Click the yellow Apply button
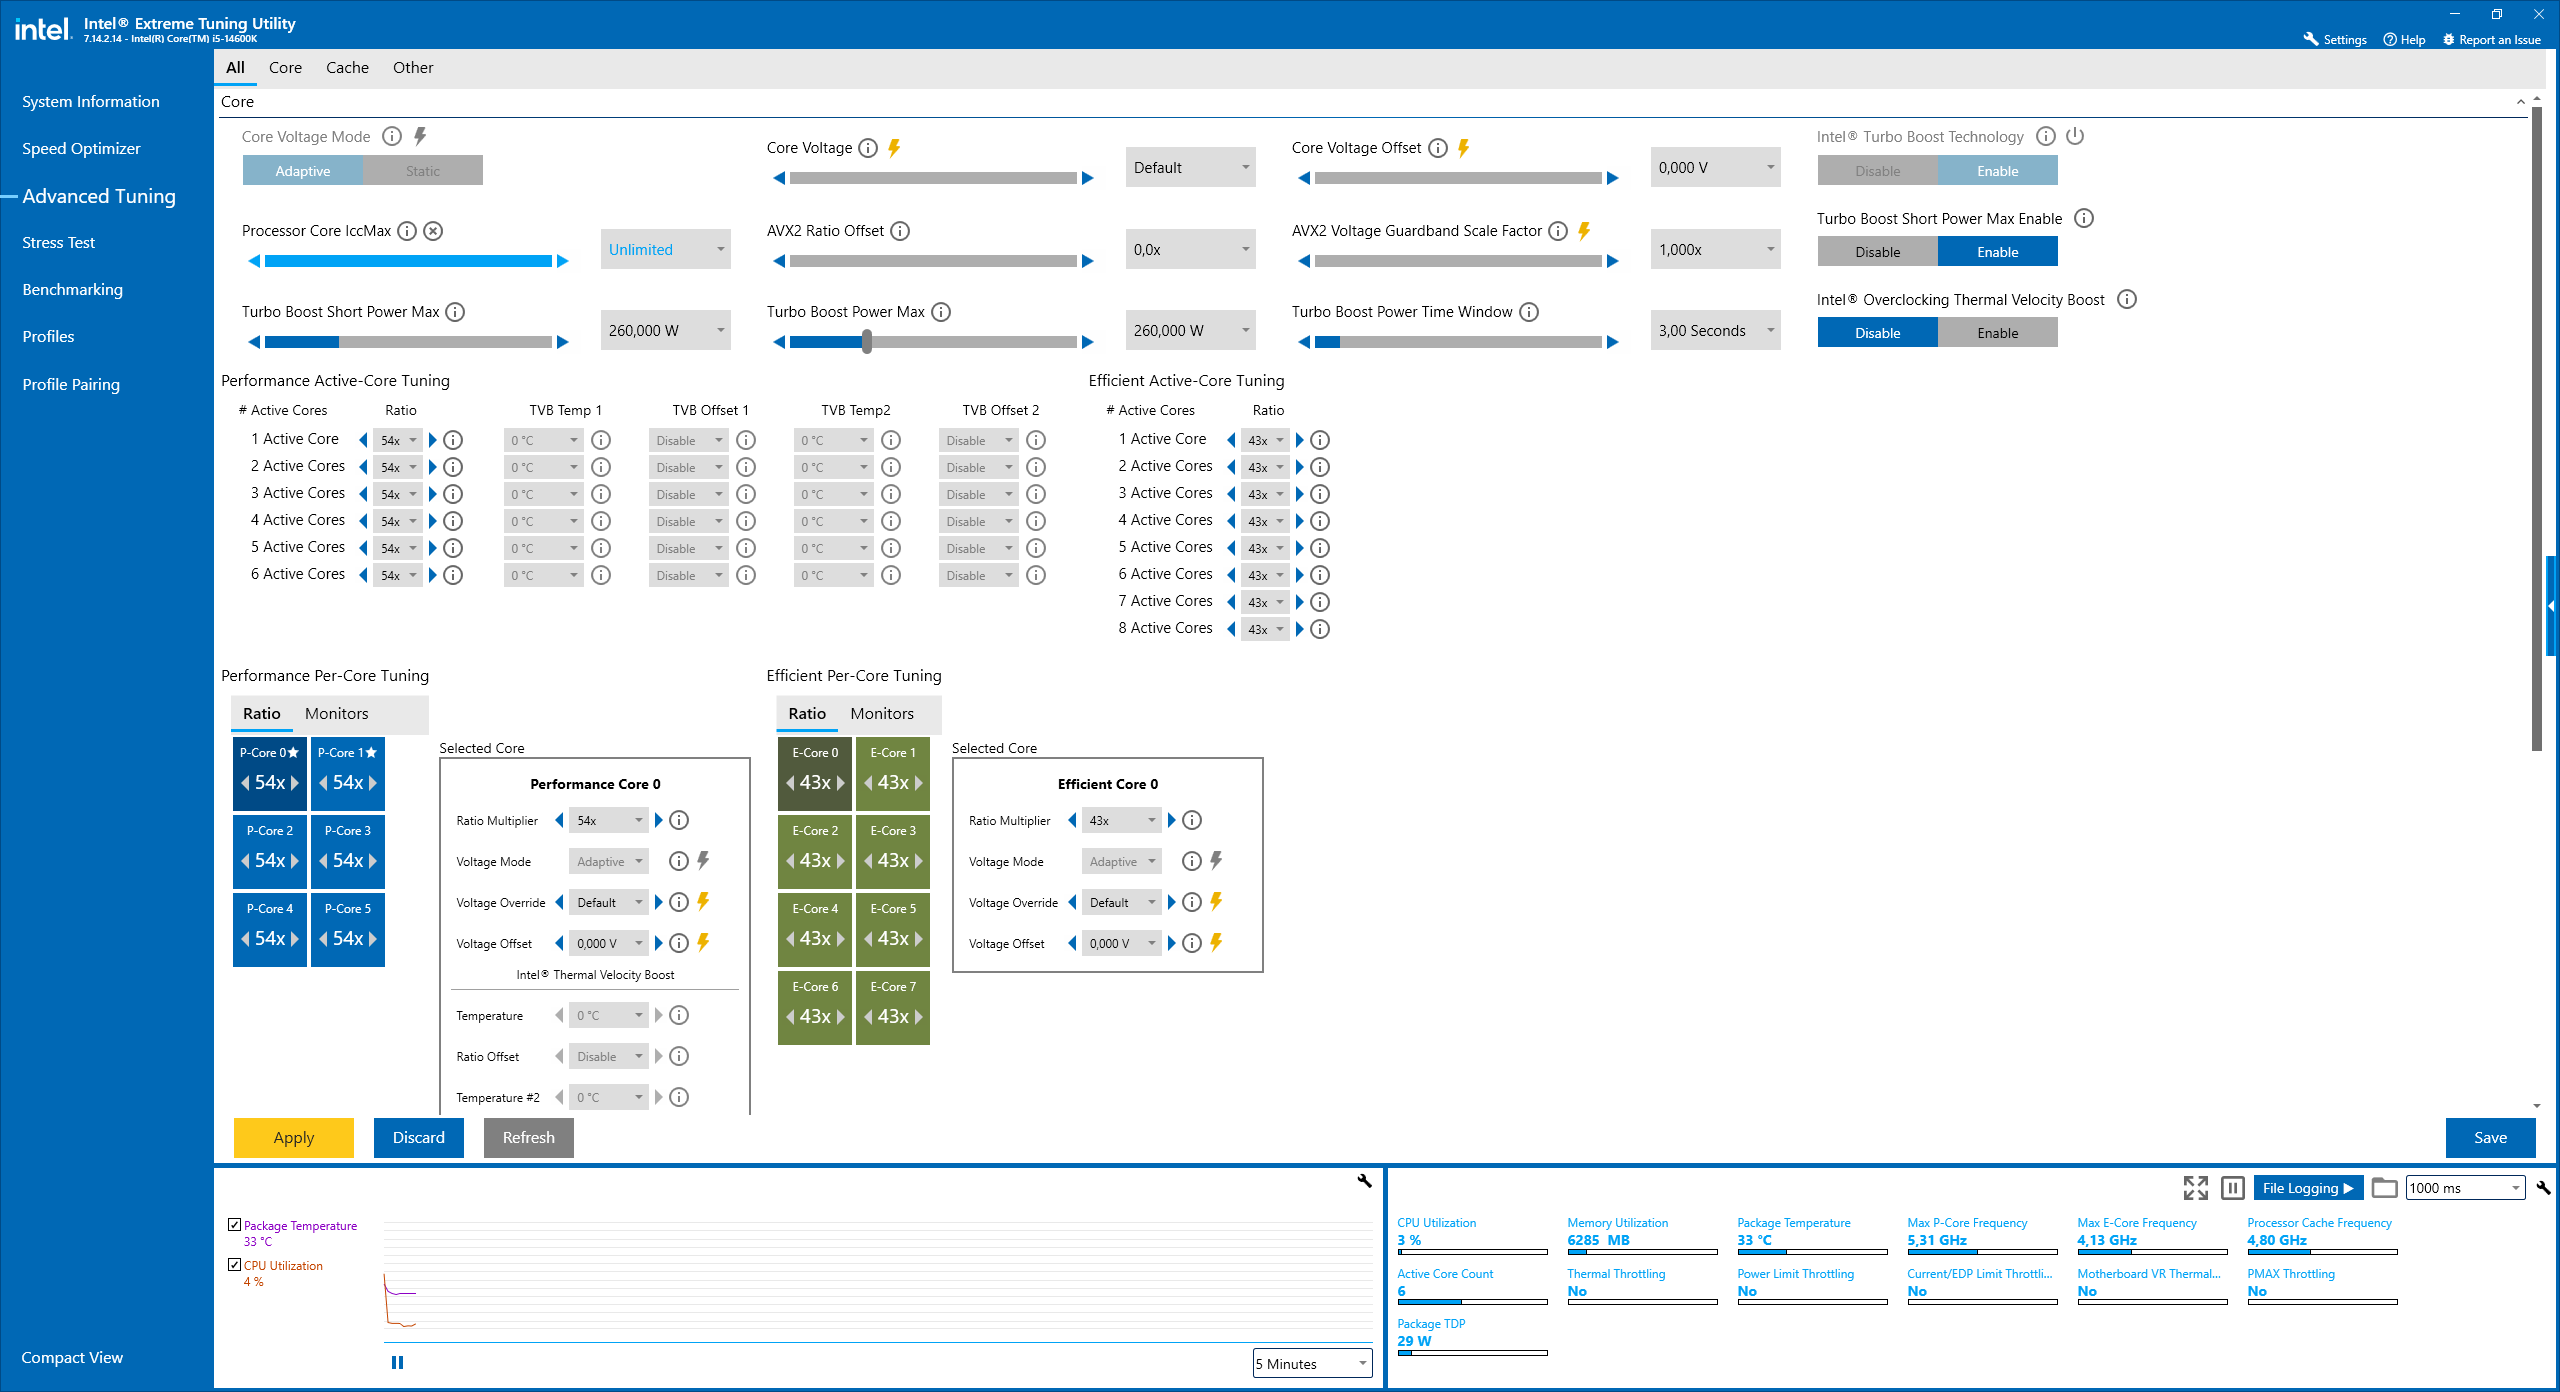Image resolution: width=2560 pixels, height=1392 pixels. coord(293,1138)
